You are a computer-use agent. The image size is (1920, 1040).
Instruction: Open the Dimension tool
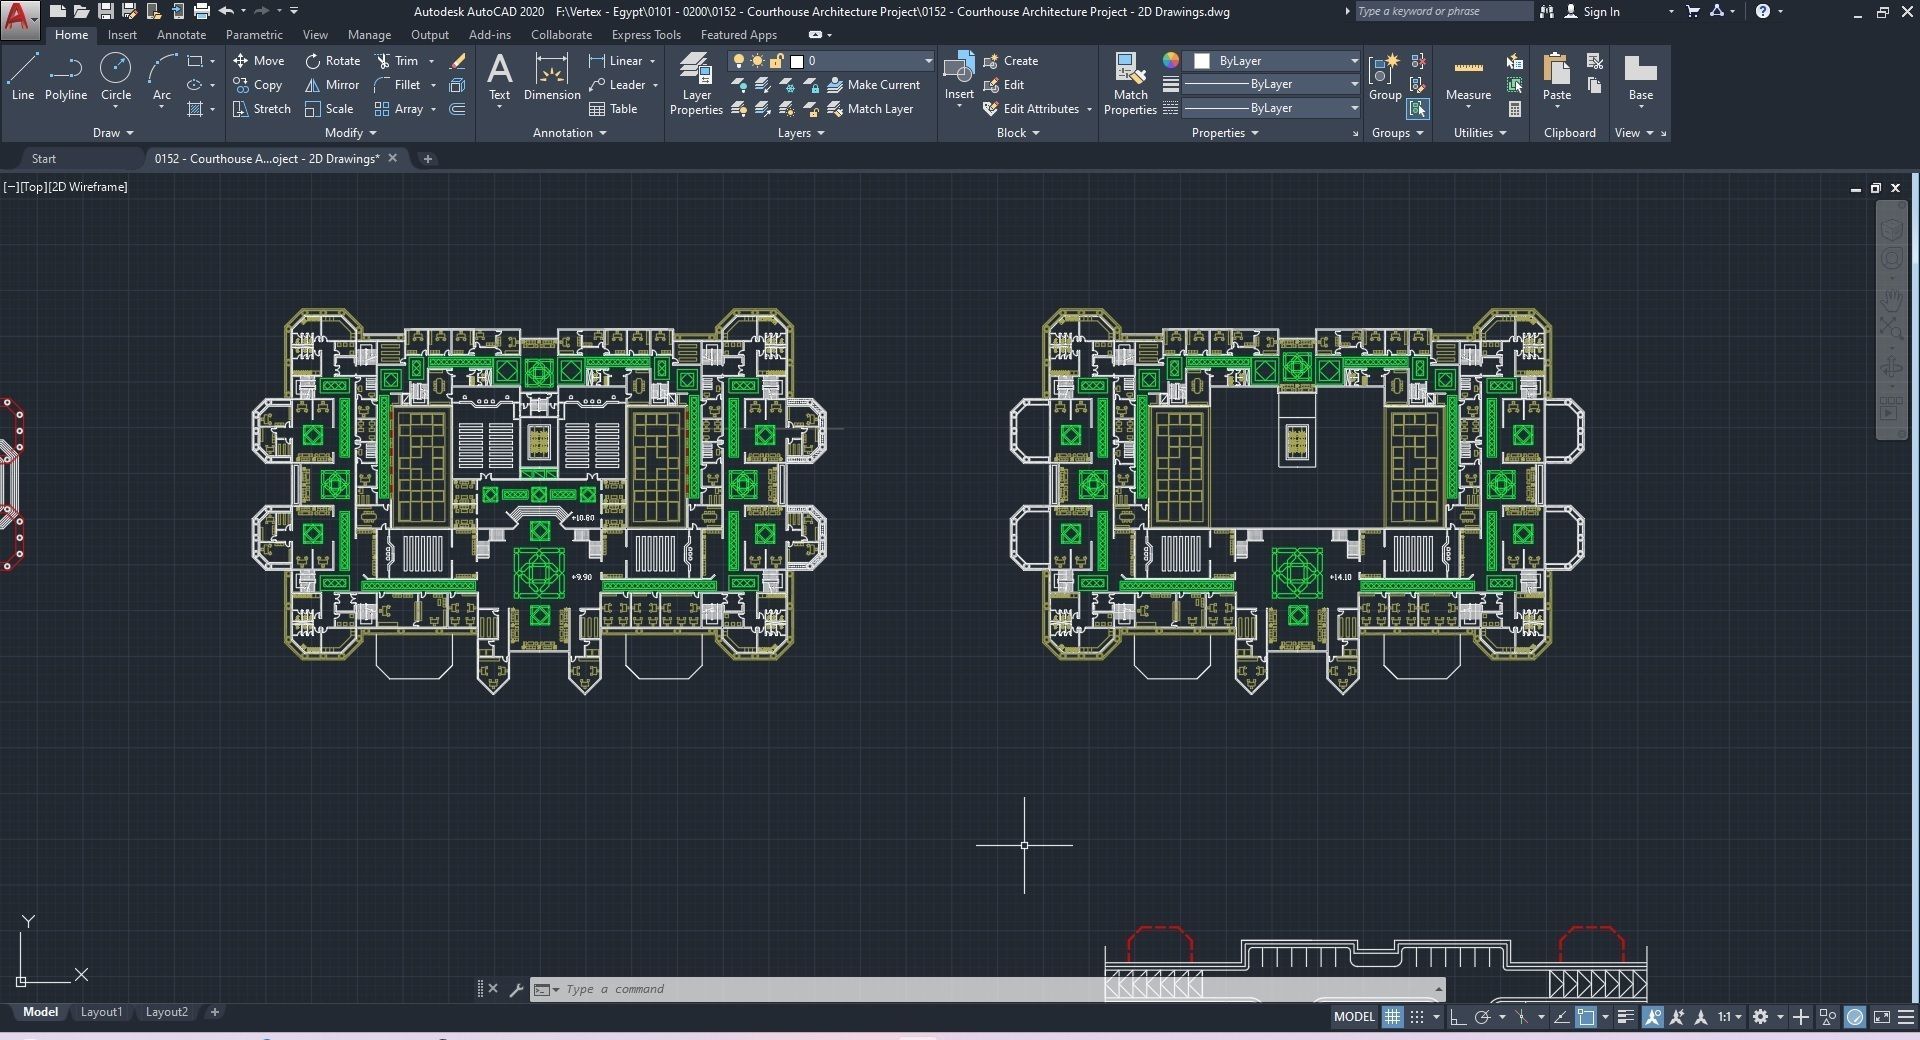[552, 77]
